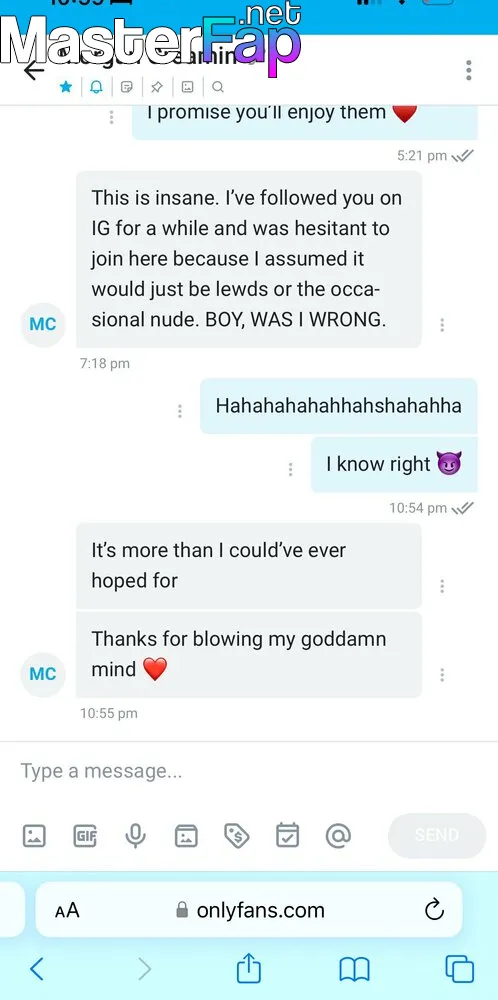Screen dimensions: 498x1000
Task: Toggle the blue favorite star icon
Action: pyautogui.click(x=66, y=87)
